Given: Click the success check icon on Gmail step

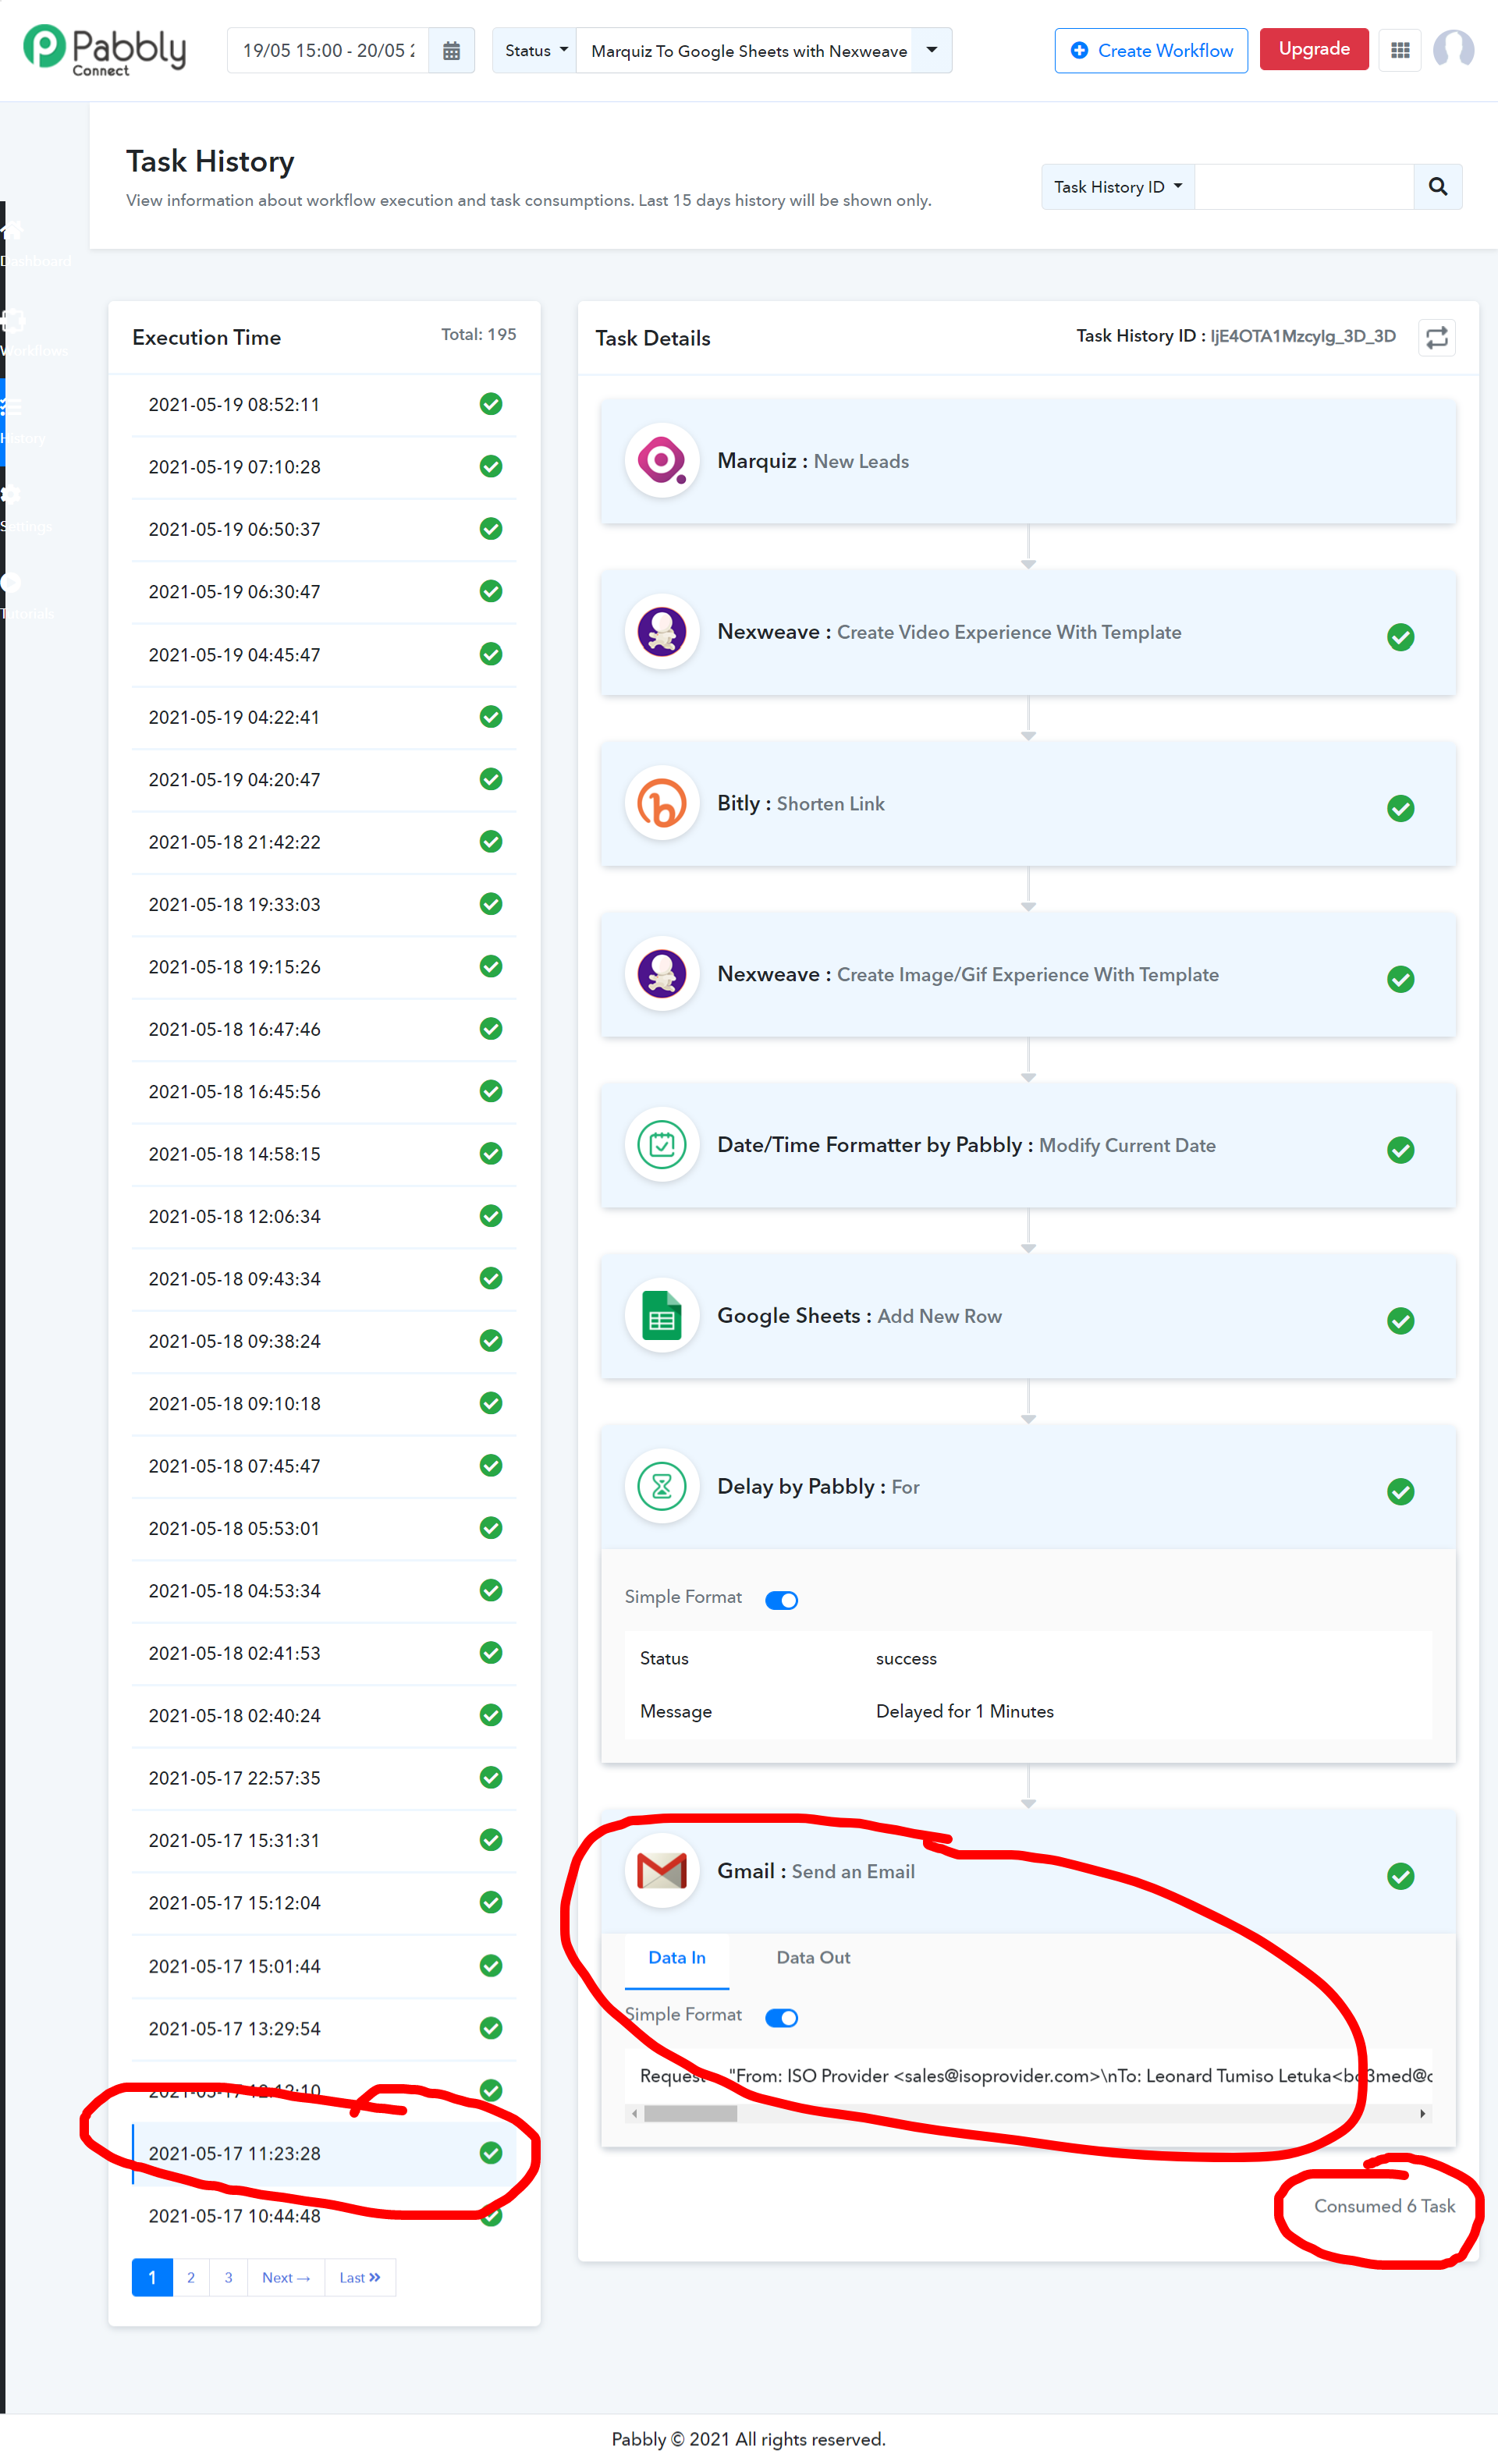Looking at the screenshot, I should tap(1400, 1876).
